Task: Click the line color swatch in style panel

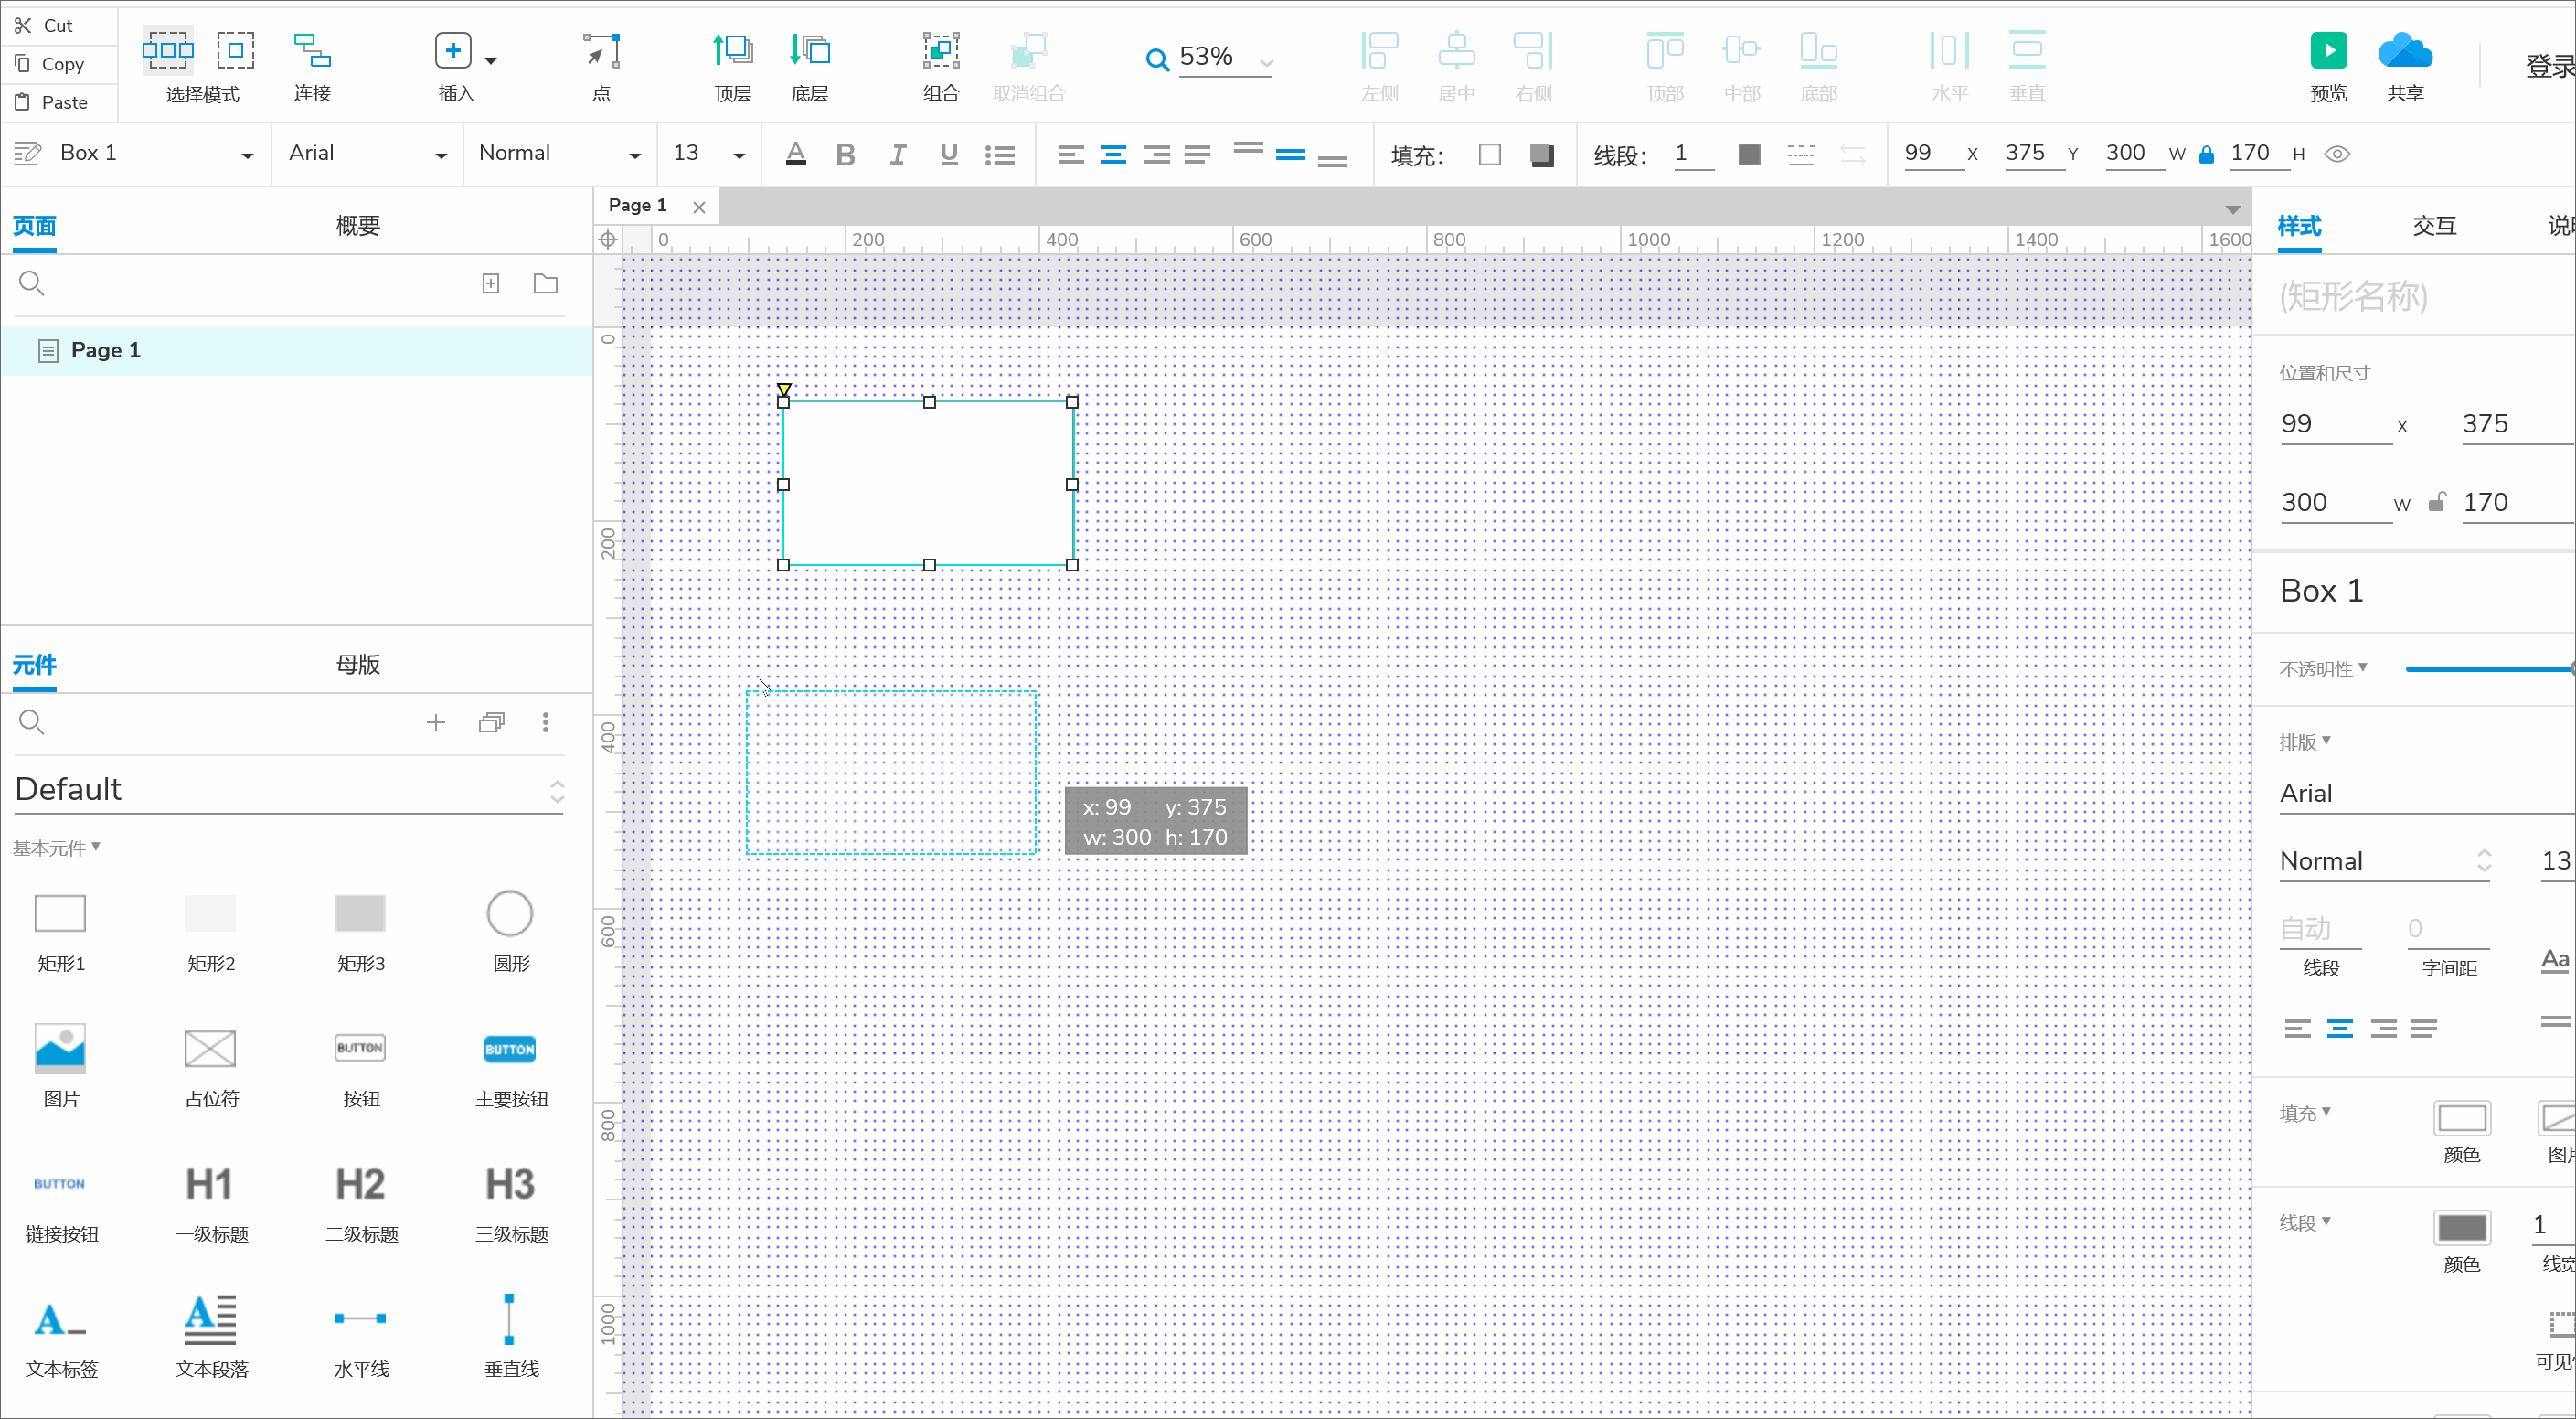Action: click(x=2461, y=1228)
